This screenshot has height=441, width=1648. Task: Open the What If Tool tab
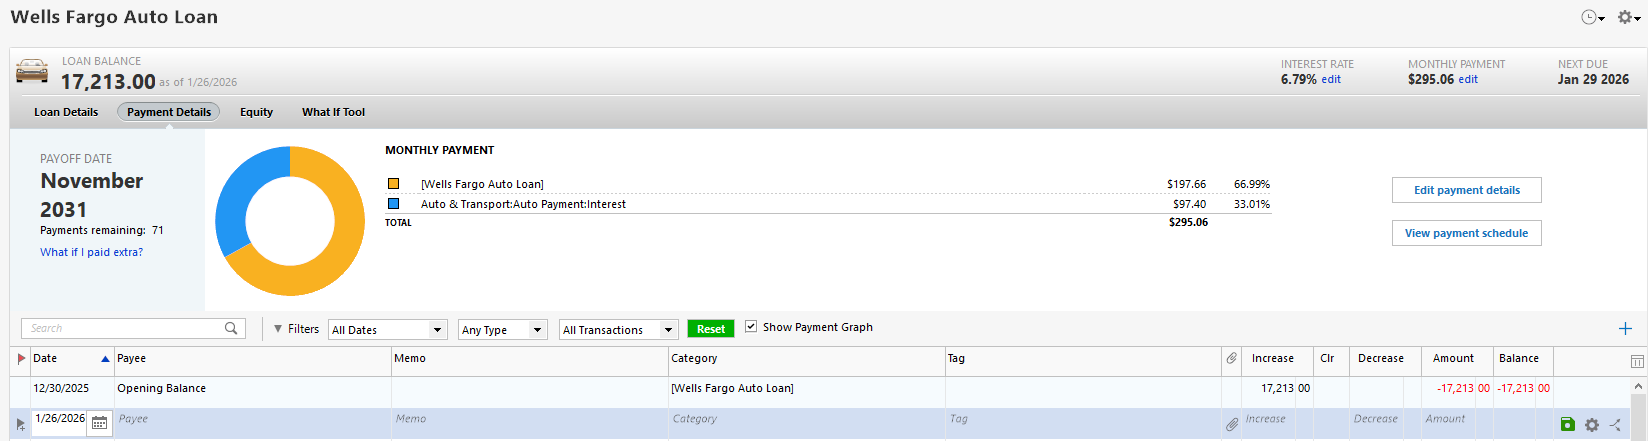pyautogui.click(x=333, y=112)
